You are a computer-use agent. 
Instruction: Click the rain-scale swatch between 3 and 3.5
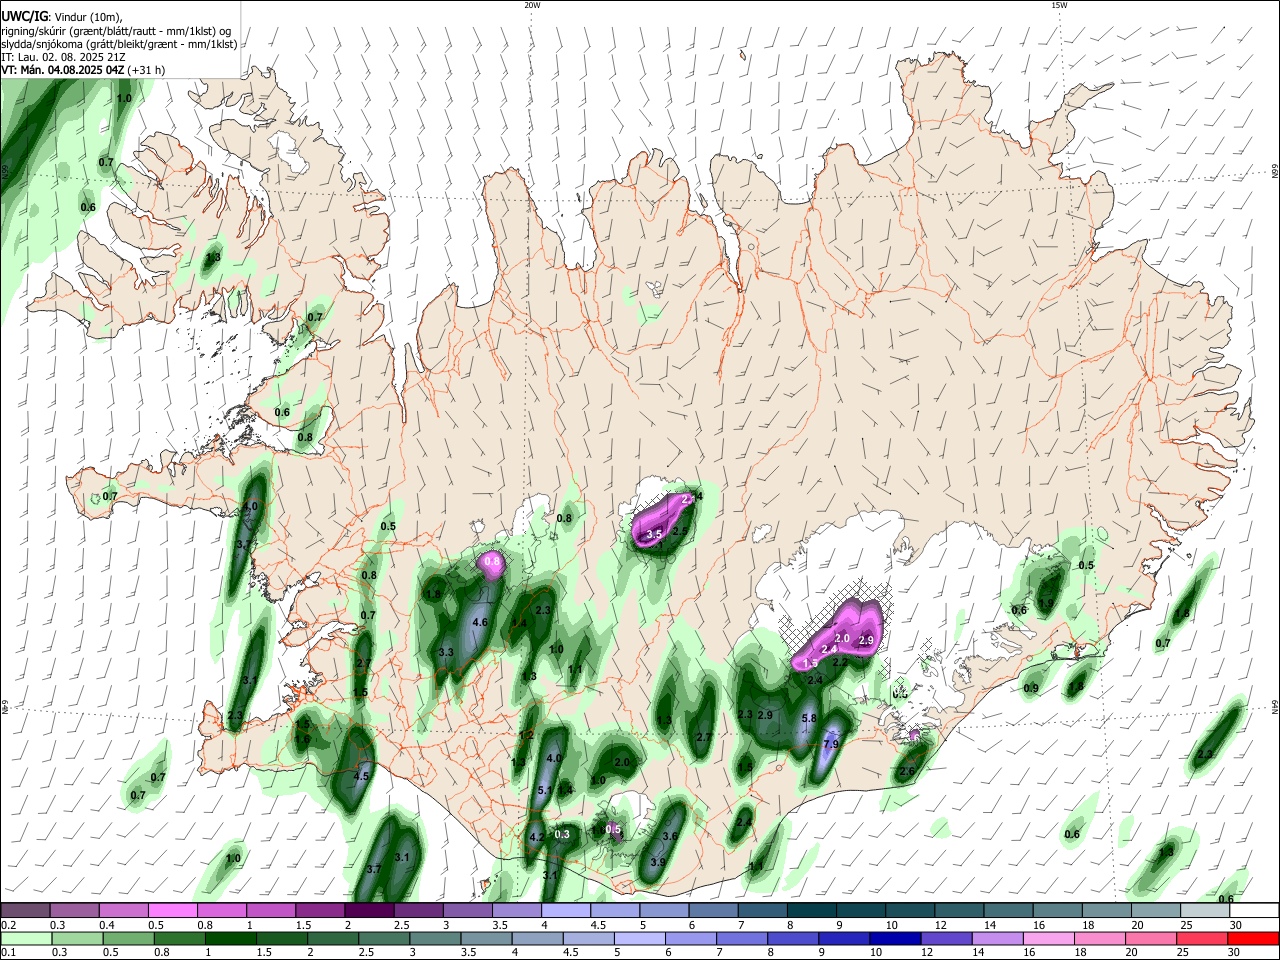coord(436,938)
